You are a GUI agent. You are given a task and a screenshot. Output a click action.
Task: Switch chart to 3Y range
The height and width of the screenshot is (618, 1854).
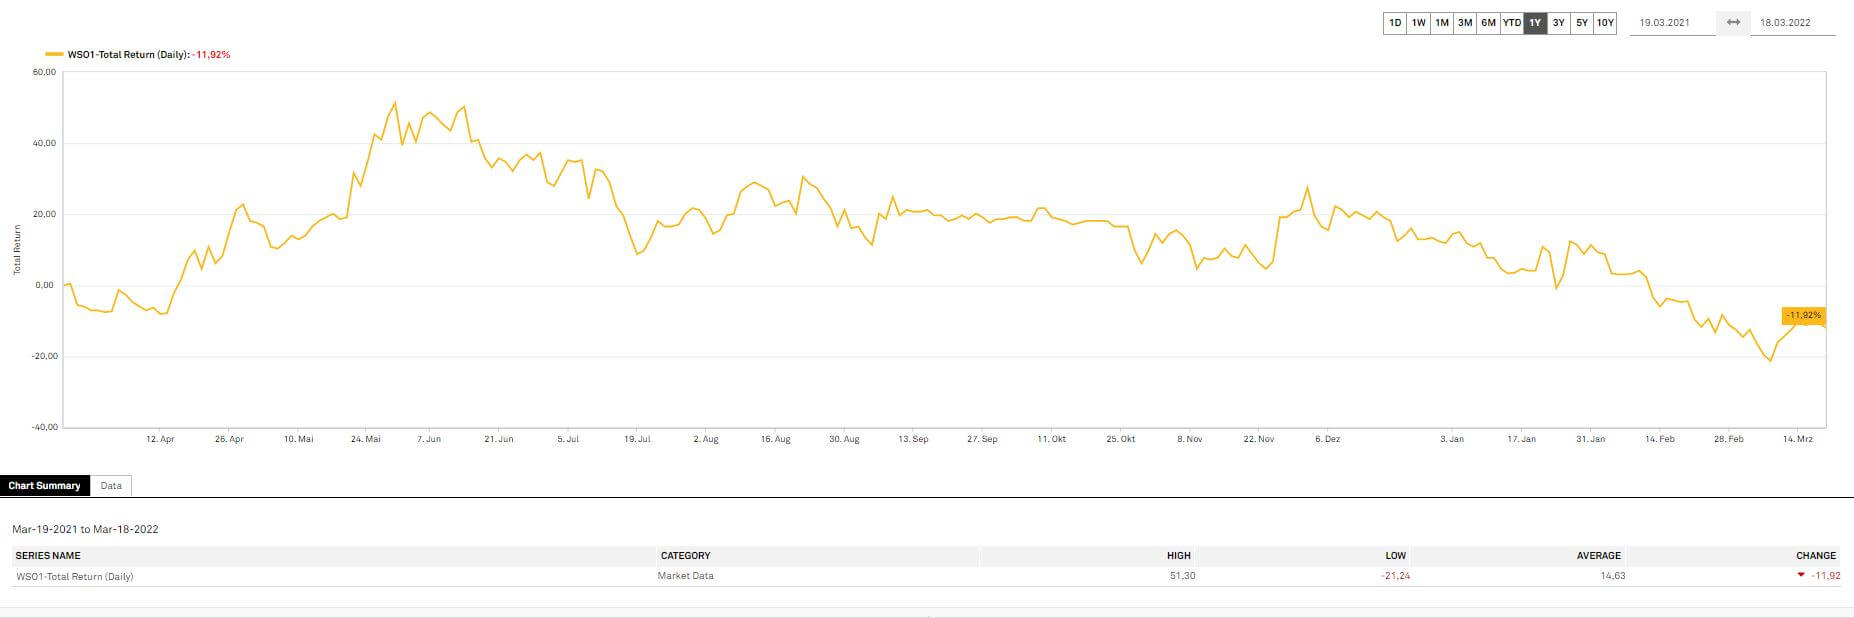pos(1558,22)
